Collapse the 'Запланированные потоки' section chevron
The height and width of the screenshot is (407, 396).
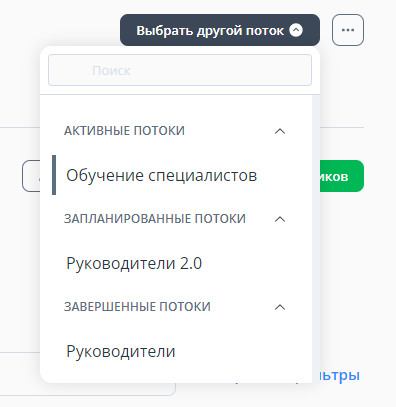[x=280, y=219]
